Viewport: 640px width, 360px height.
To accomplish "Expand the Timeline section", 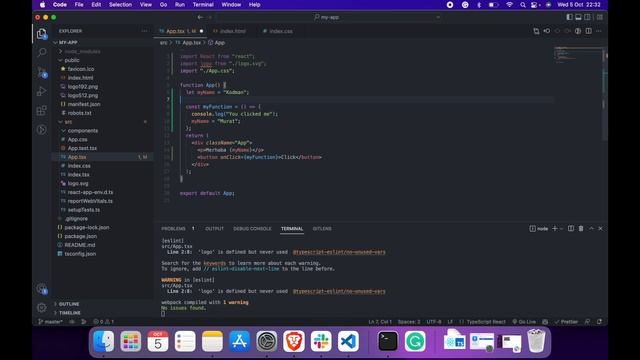I will 70,313.
